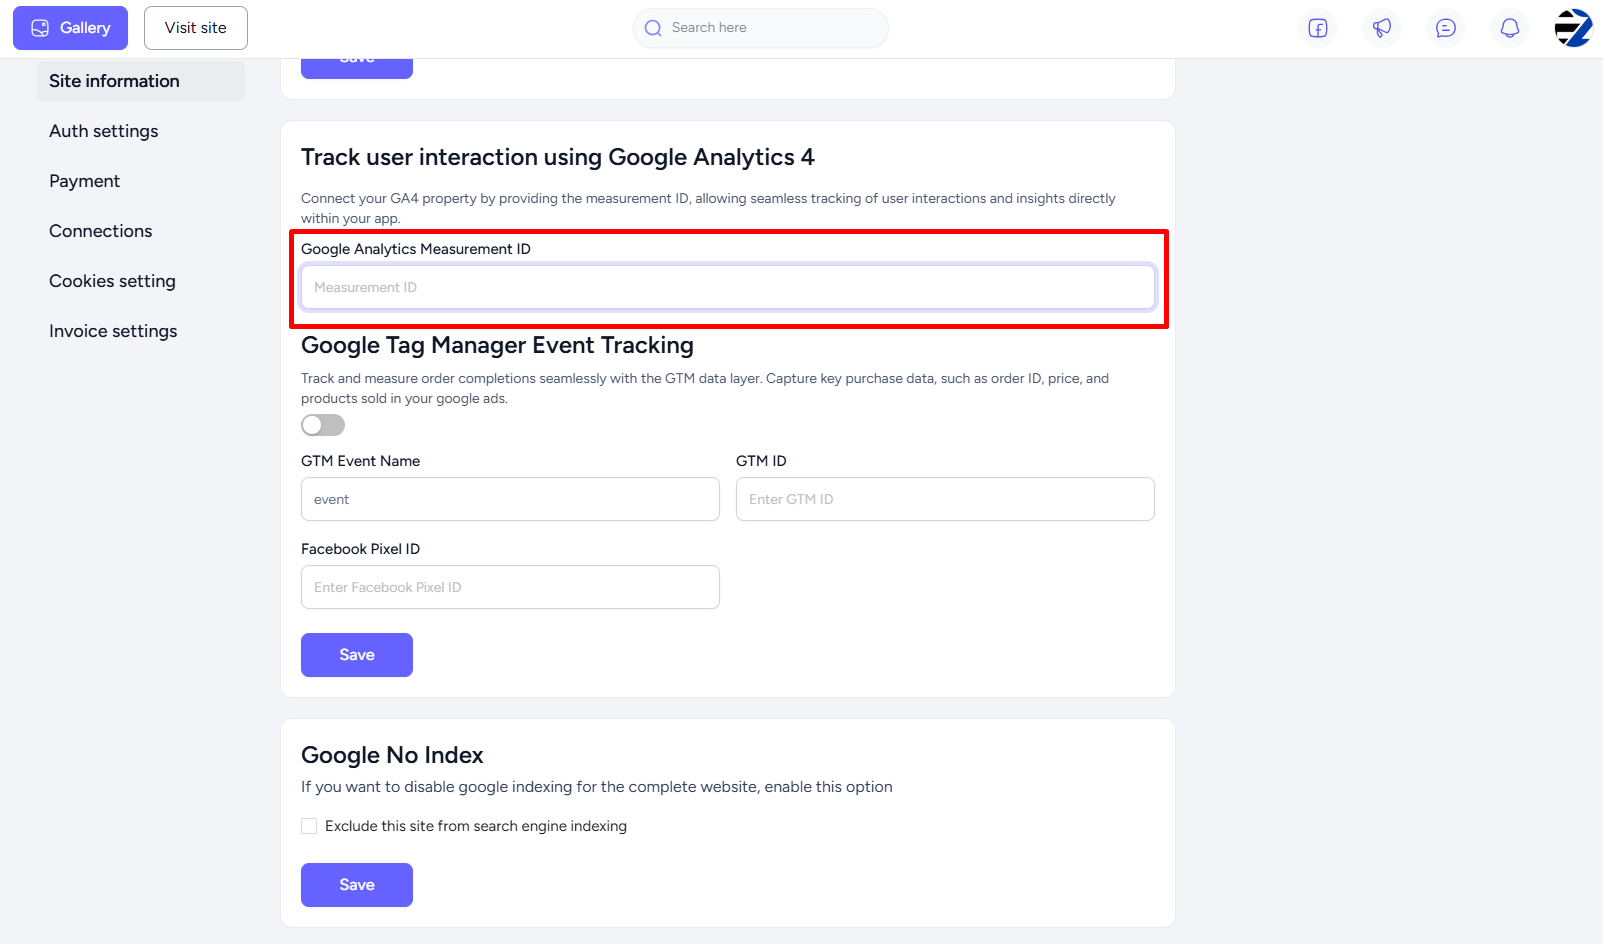
Task: Click the search magnifier icon
Action: click(x=653, y=28)
